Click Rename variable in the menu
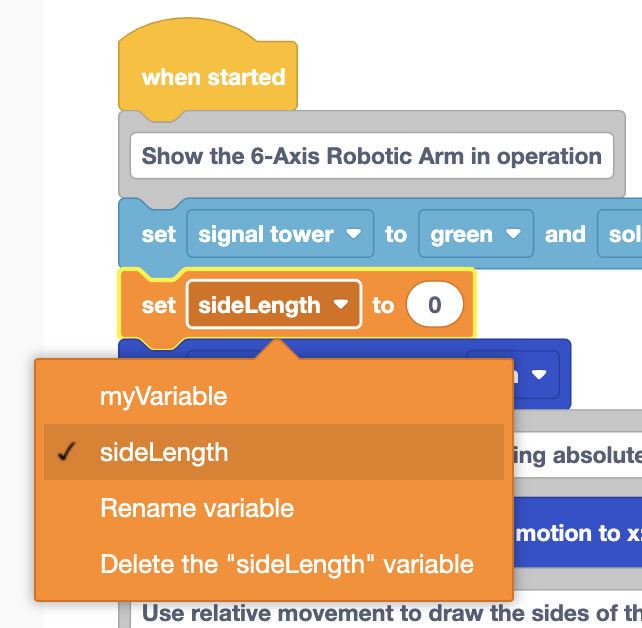Viewport: 642px width, 628px height. [274, 508]
